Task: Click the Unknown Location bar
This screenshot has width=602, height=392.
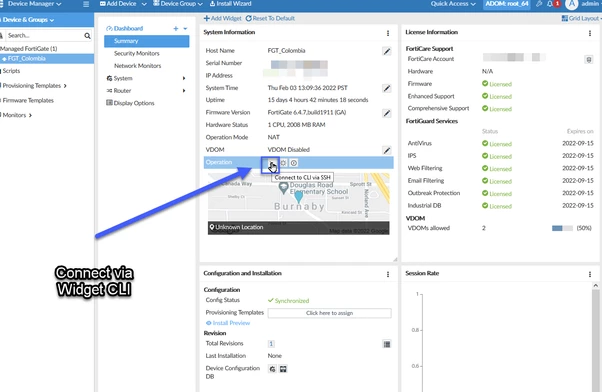Action: pyautogui.click(x=299, y=228)
